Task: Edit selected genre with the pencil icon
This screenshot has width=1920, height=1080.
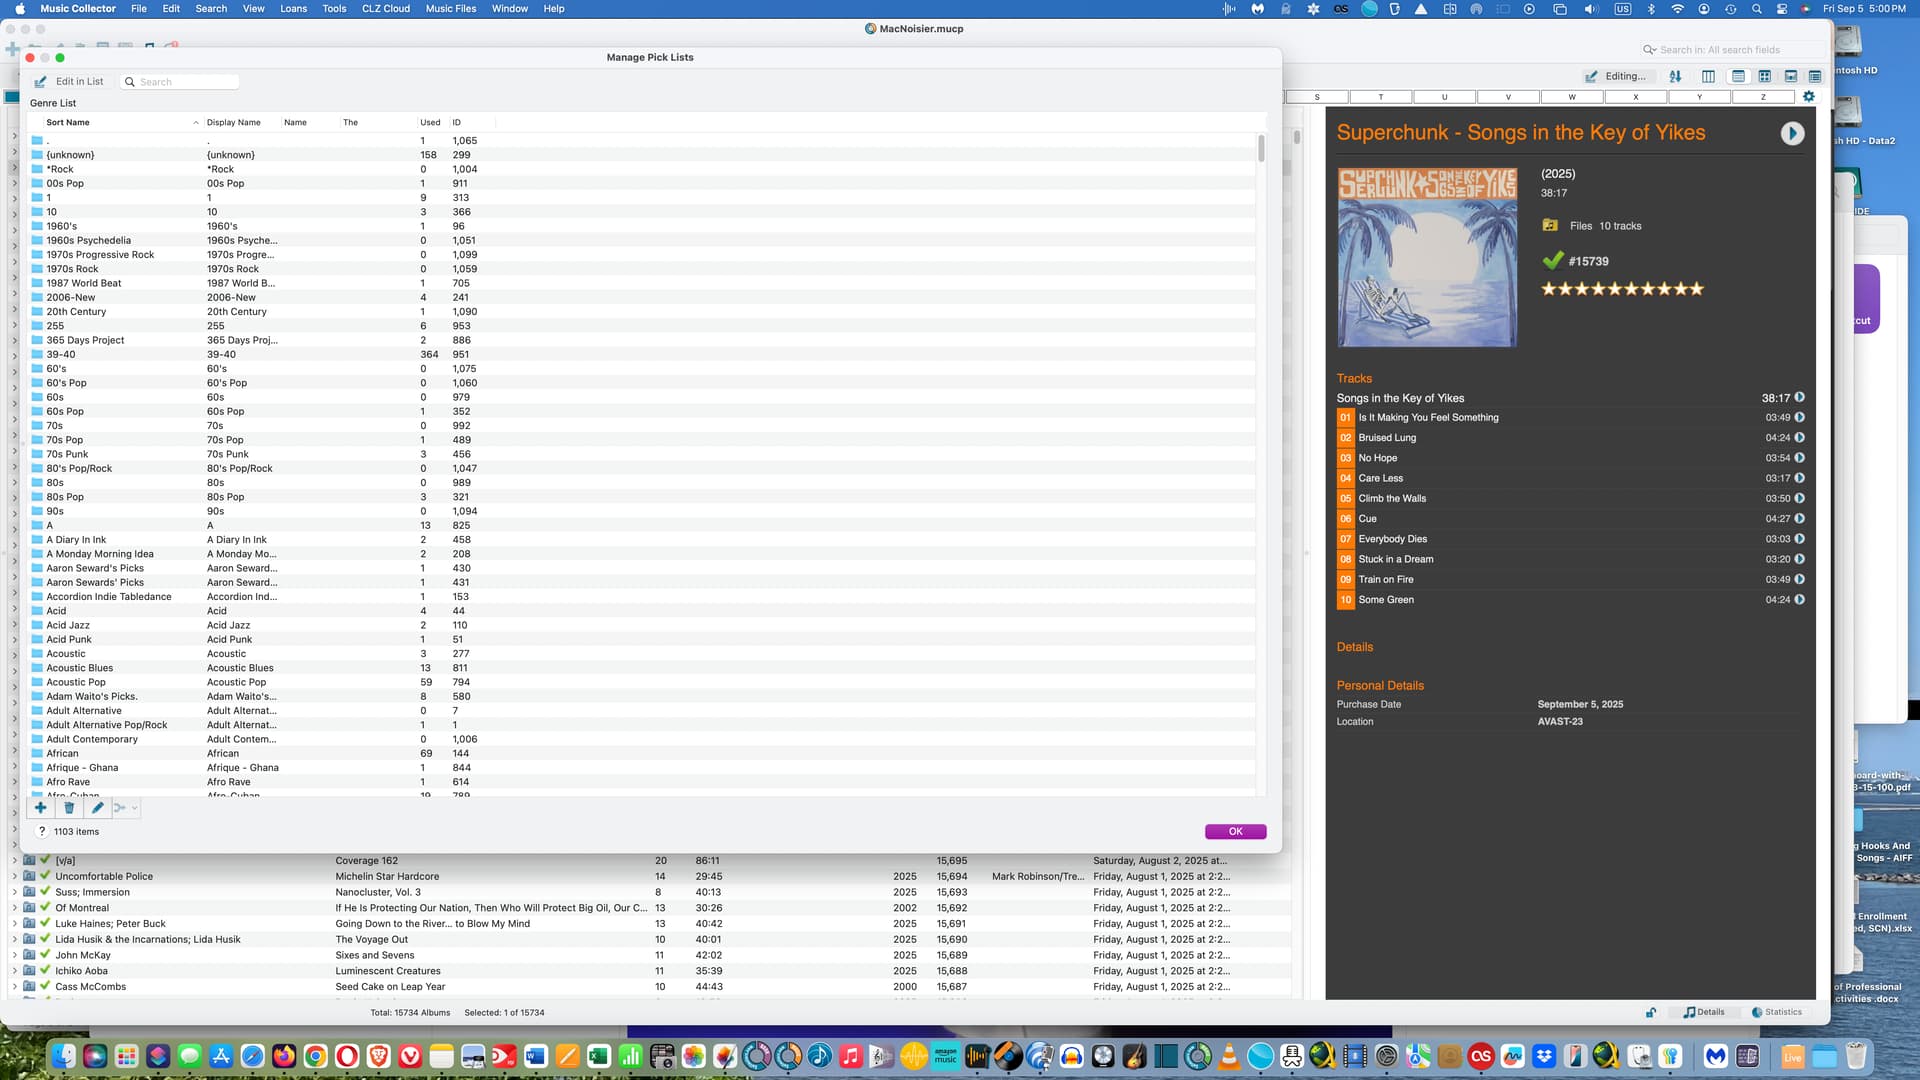Action: (97, 808)
